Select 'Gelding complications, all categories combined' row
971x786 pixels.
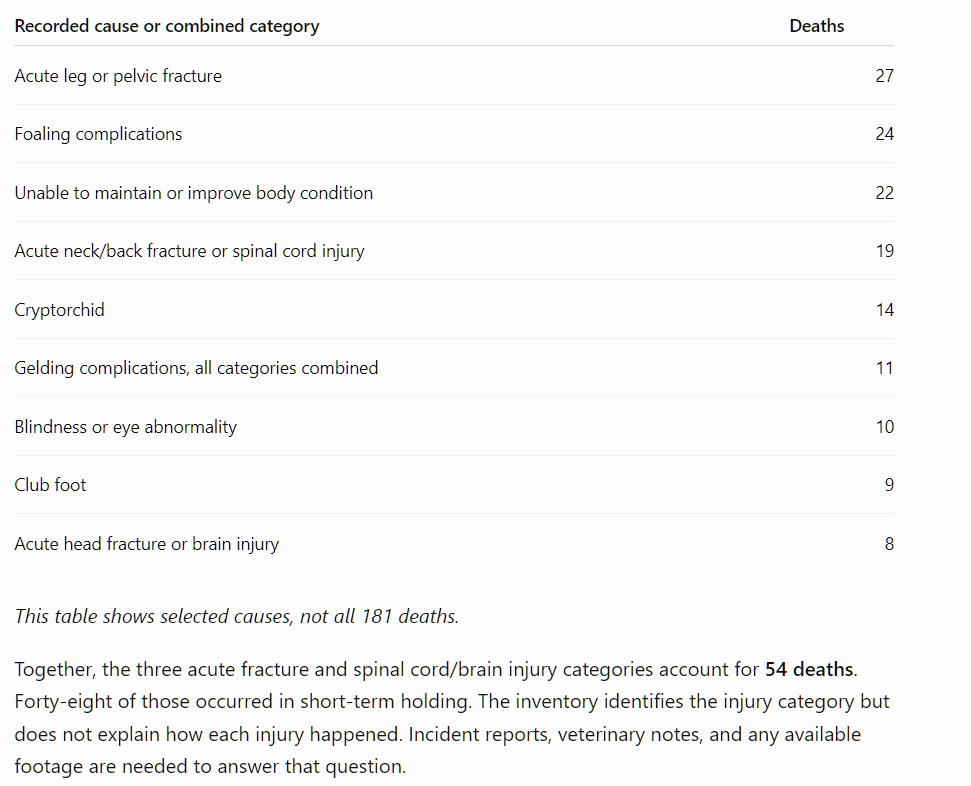tap(454, 368)
